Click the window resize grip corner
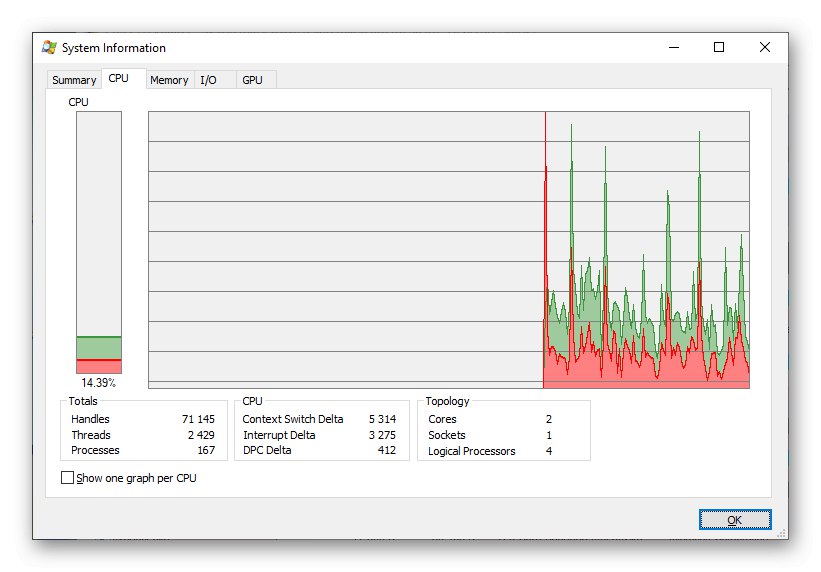 [782, 533]
